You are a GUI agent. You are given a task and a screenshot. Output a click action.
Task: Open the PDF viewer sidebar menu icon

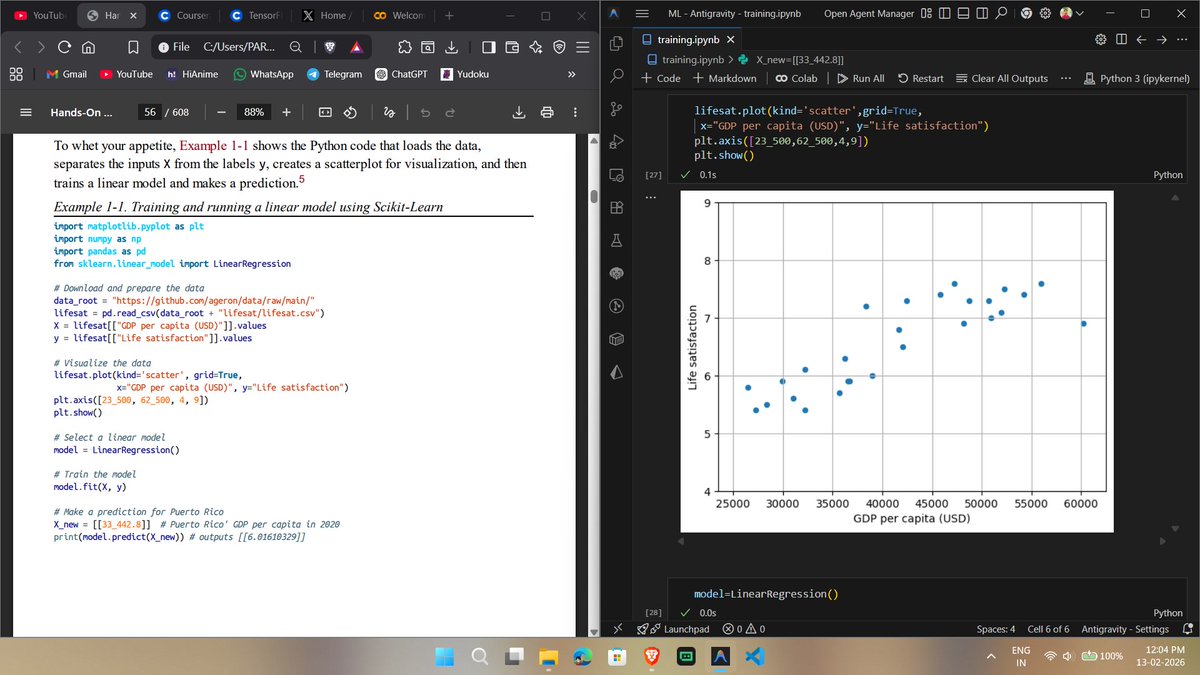point(26,113)
